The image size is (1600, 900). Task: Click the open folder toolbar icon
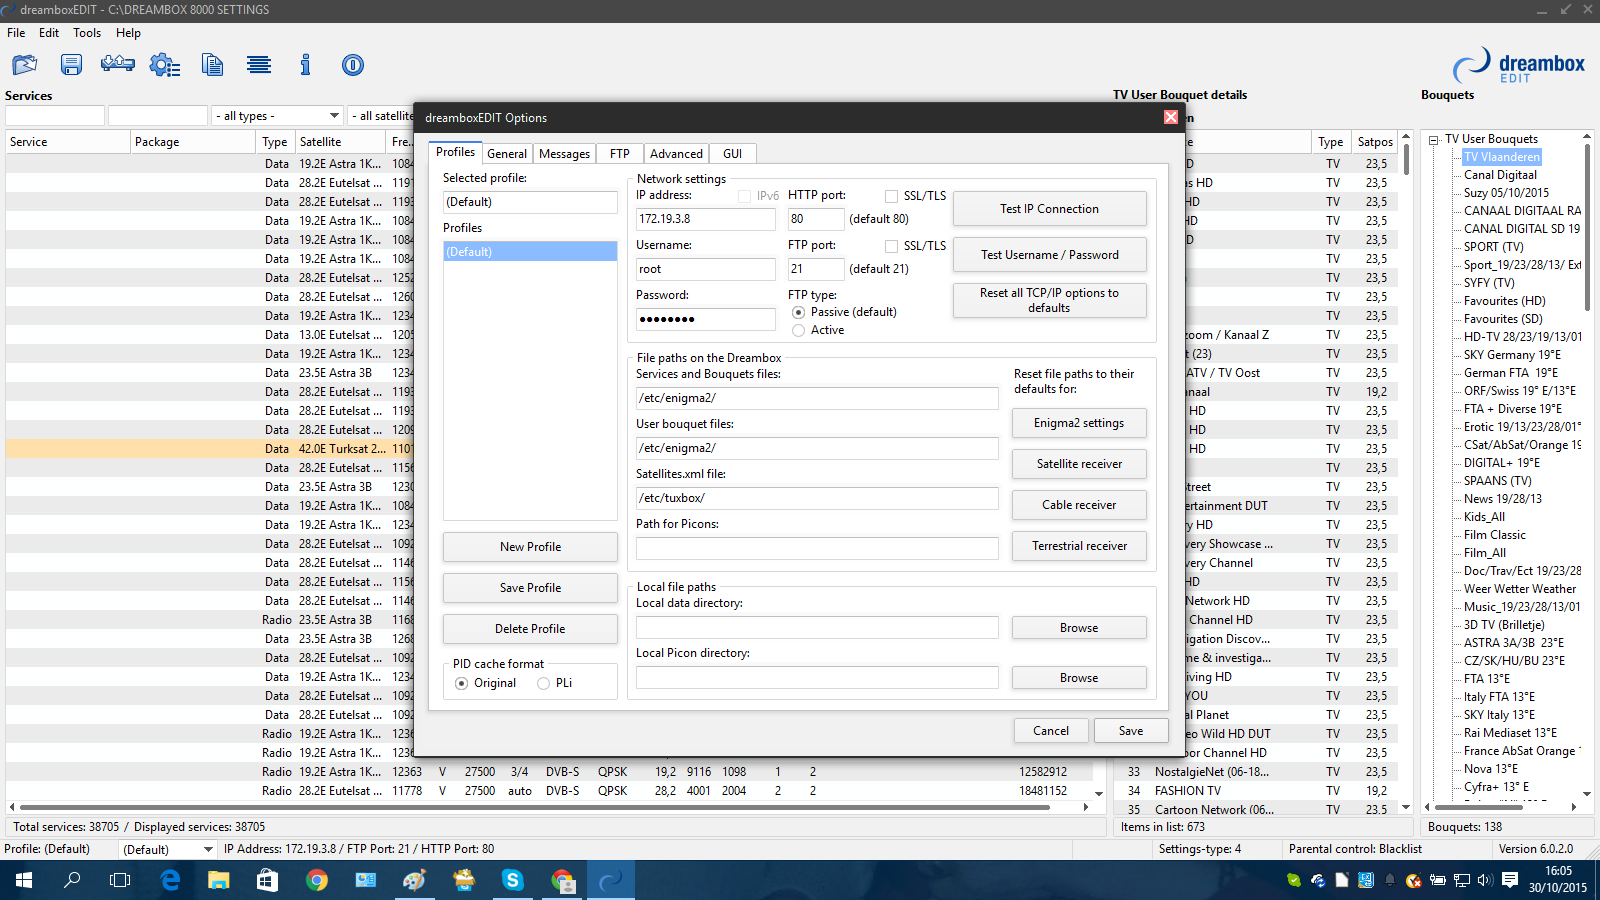pyautogui.click(x=24, y=65)
